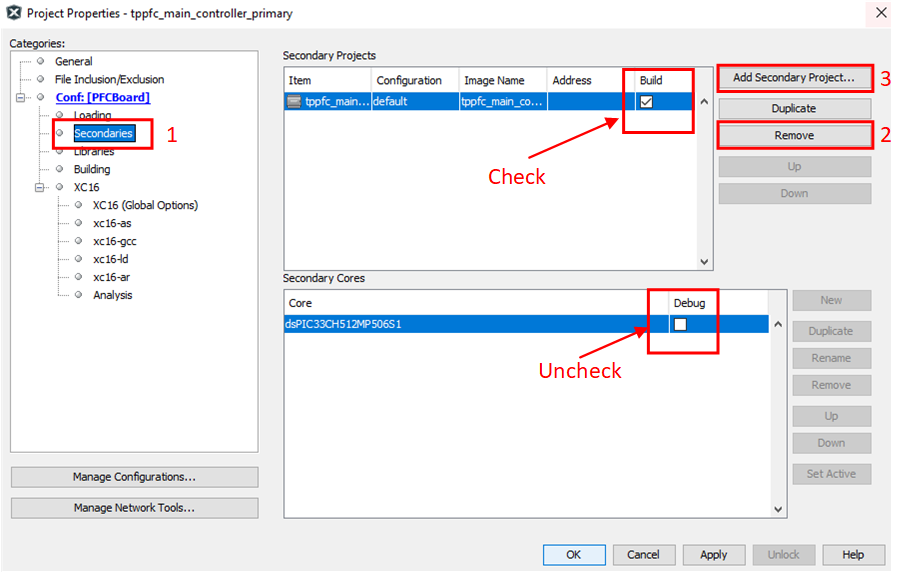Click the Debug column header
905x573 pixels.
(x=719, y=303)
